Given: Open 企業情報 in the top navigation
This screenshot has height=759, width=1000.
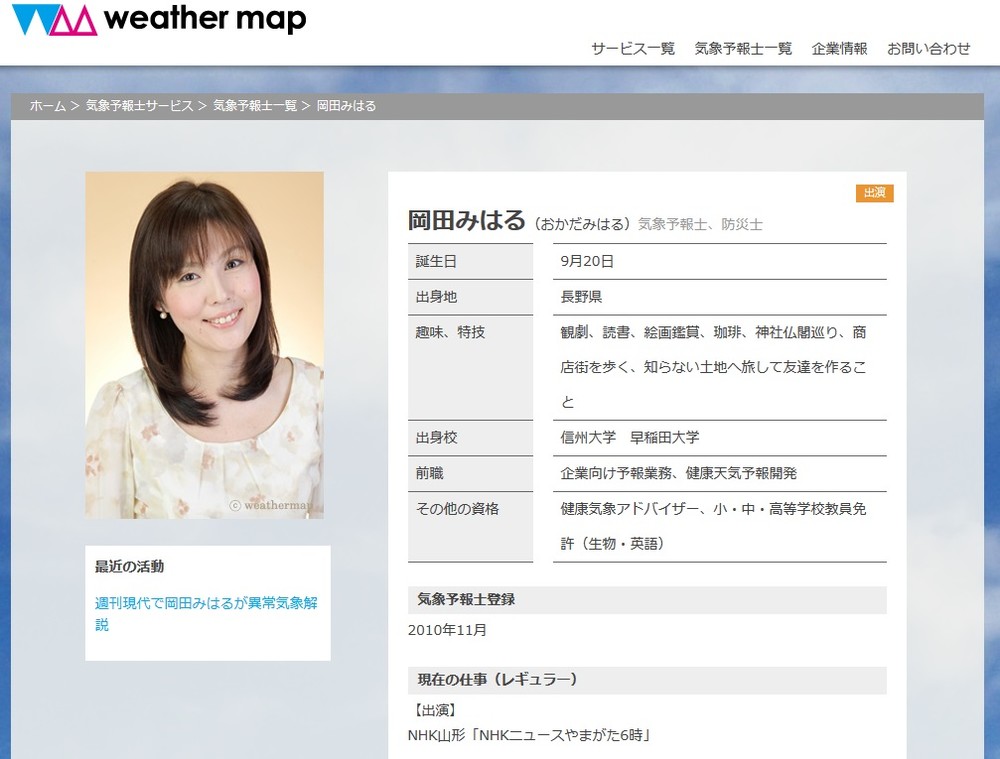Looking at the screenshot, I should (x=839, y=48).
